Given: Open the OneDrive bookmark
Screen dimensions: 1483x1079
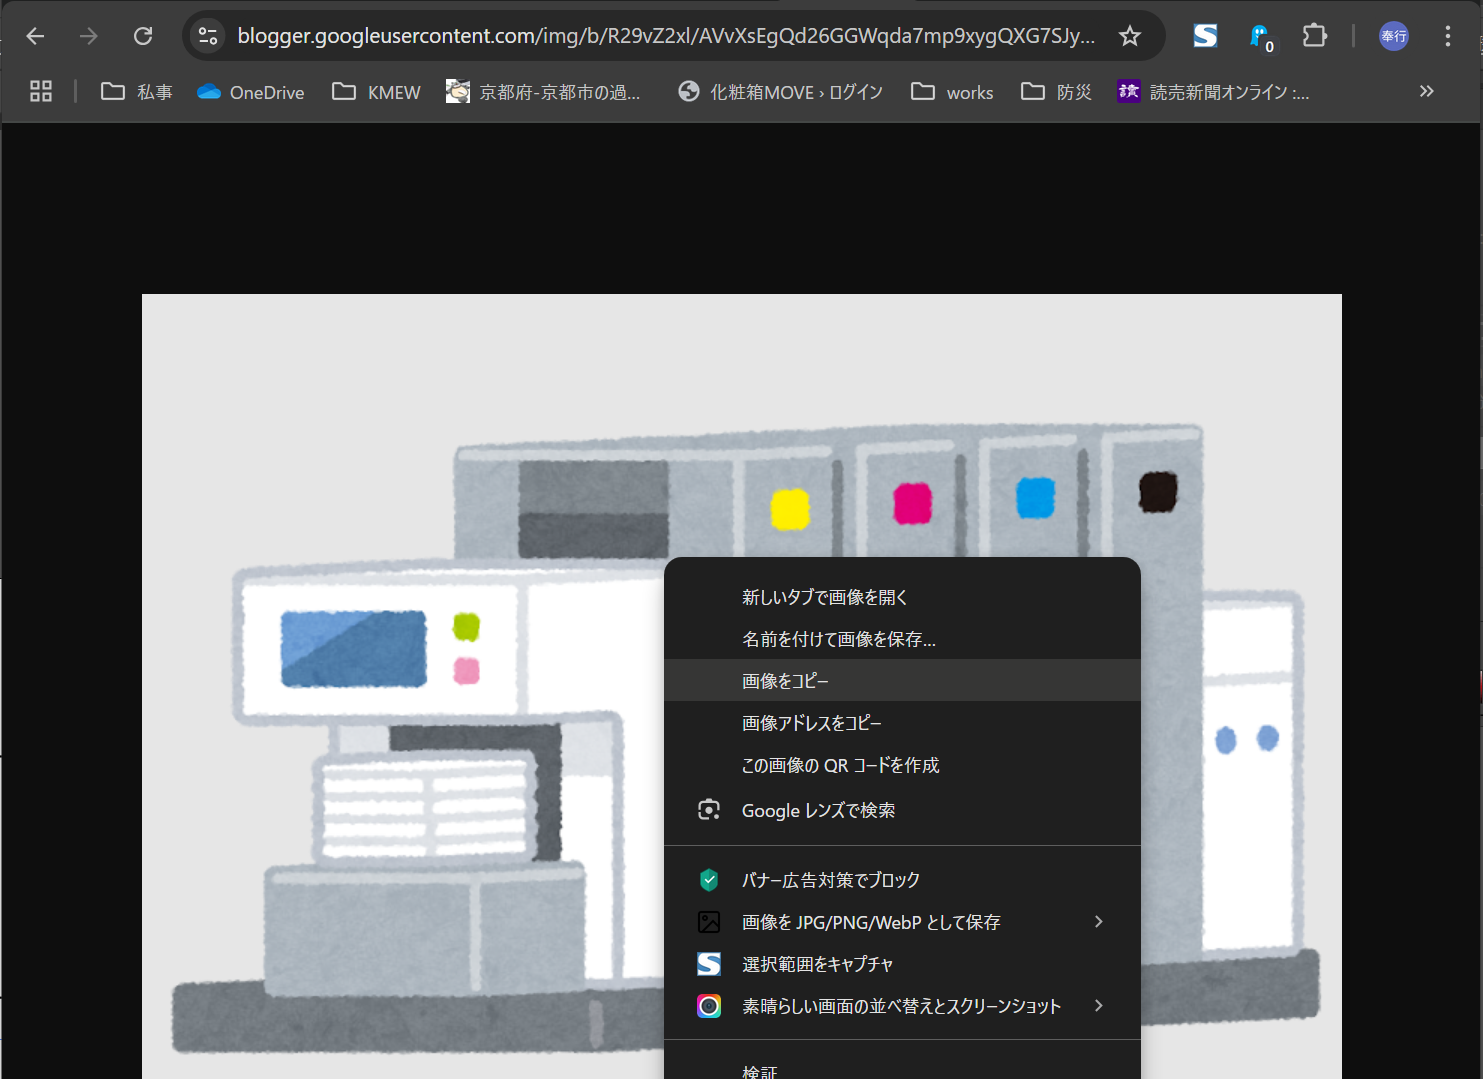Looking at the screenshot, I should [x=251, y=92].
